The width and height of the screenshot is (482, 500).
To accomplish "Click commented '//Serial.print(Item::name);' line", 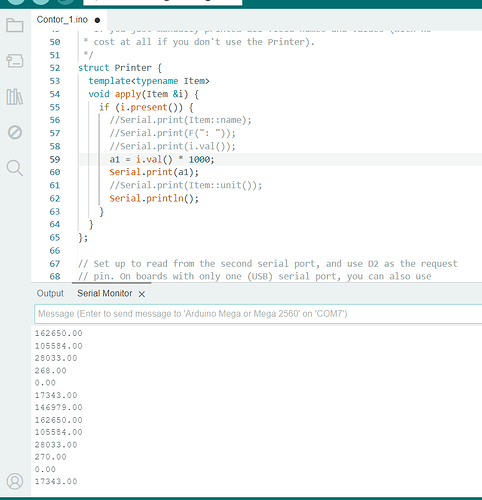I will point(180,120).
